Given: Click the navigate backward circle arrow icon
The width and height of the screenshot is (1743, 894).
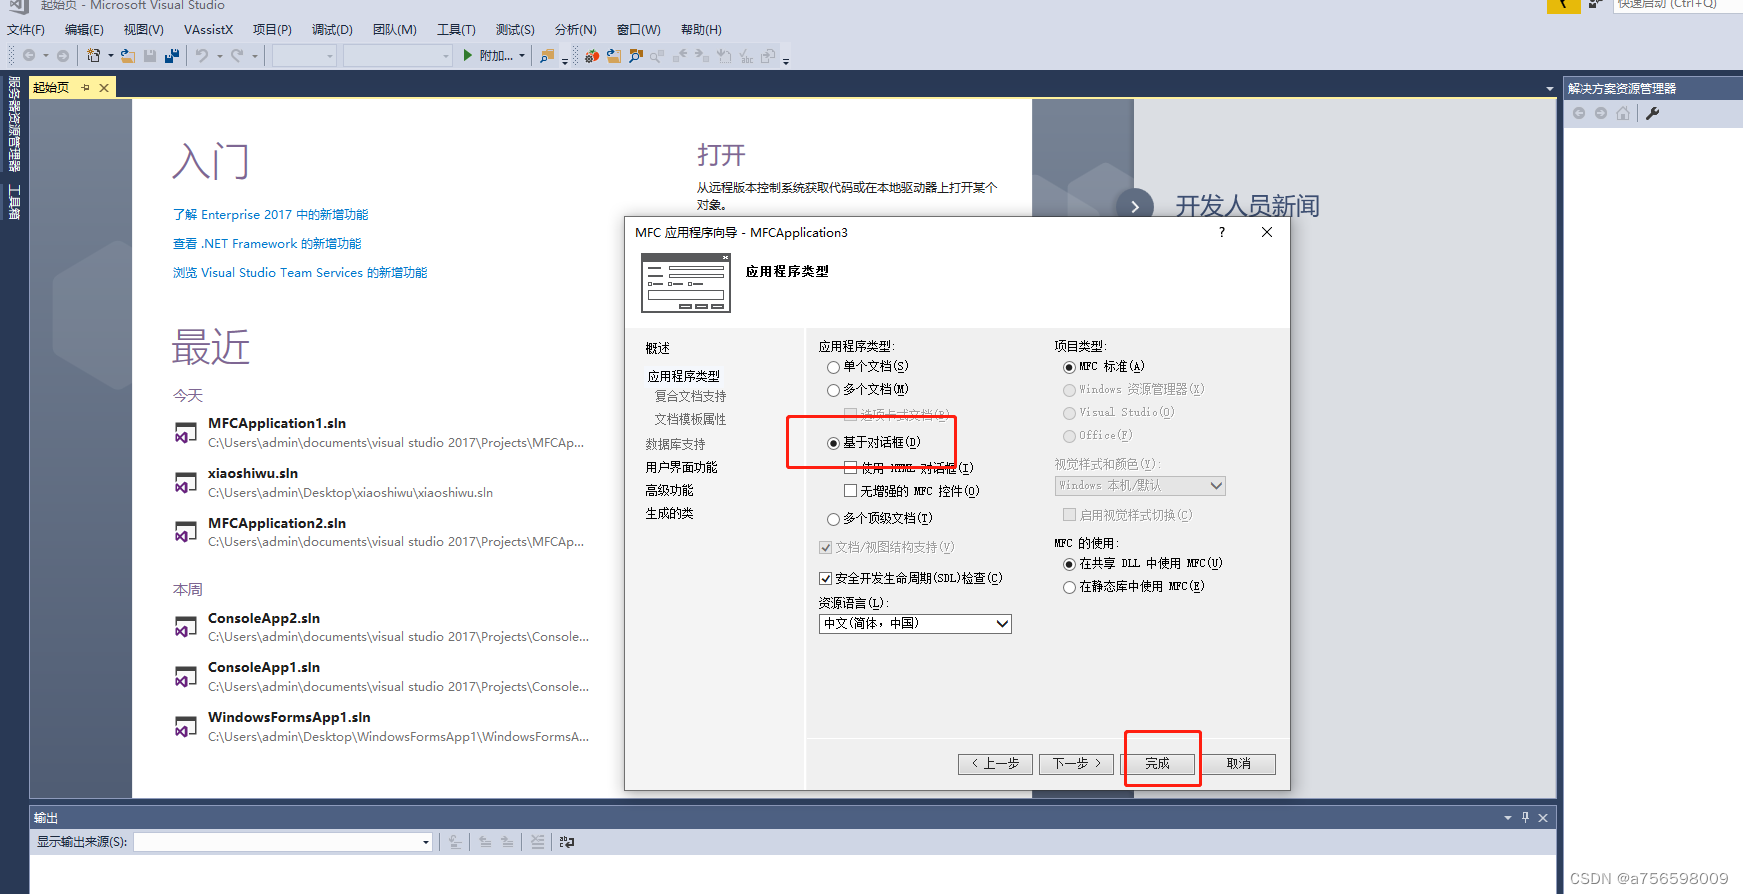Looking at the screenshot, I should [x=29, y=56].
